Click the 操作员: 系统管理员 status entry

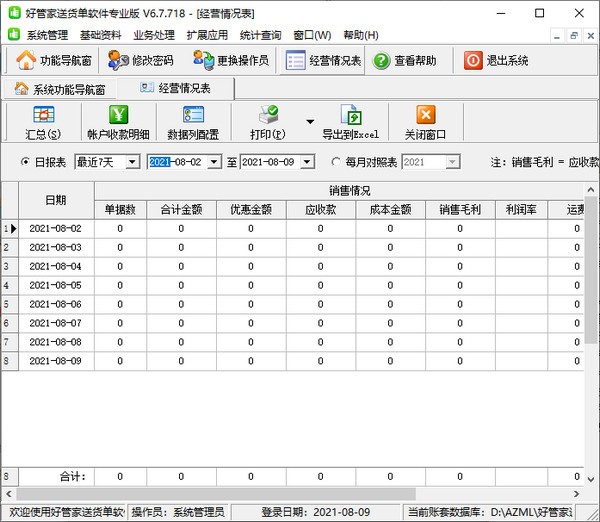click(x=178, y=512)
